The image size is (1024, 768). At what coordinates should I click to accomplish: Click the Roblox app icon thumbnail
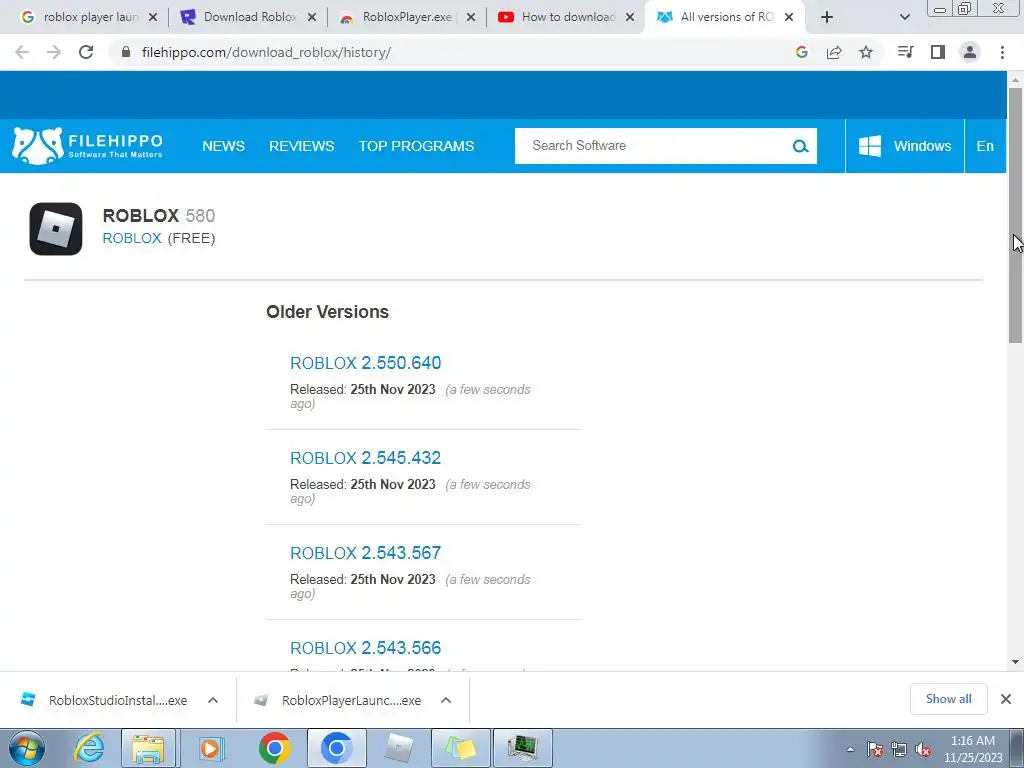(56, 229)
